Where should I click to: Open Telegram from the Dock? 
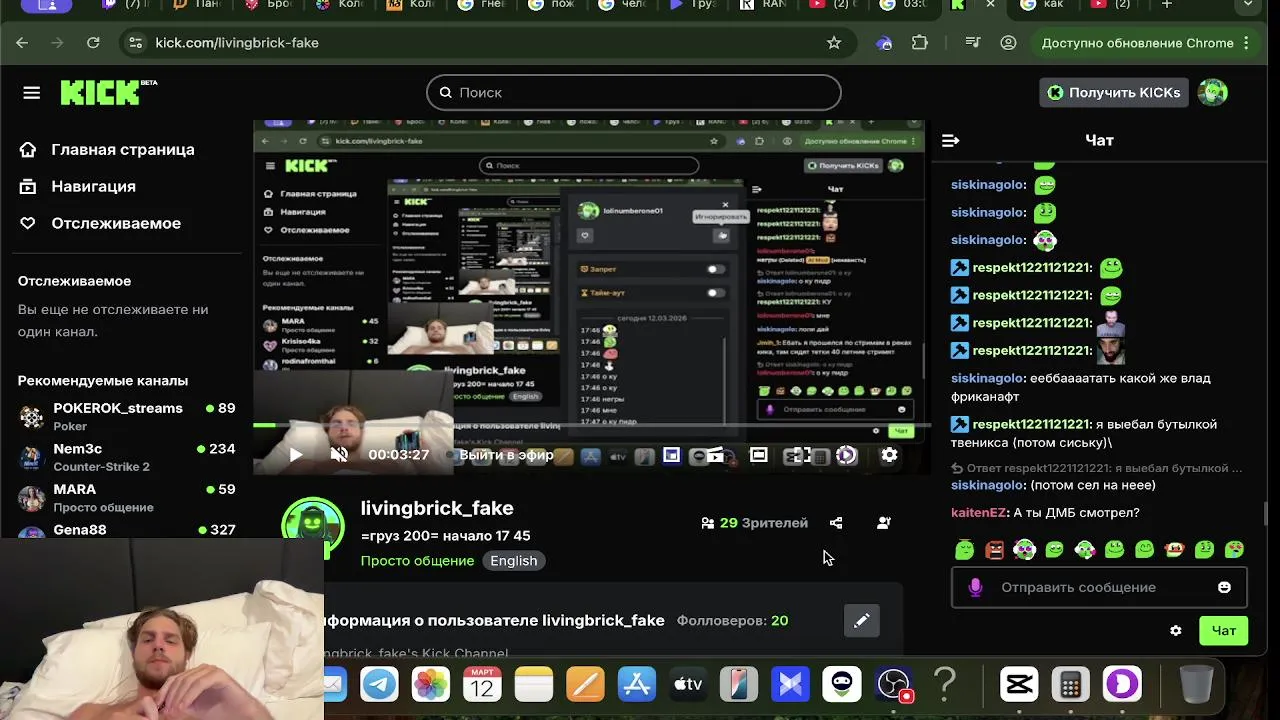[x=379, y=685]
